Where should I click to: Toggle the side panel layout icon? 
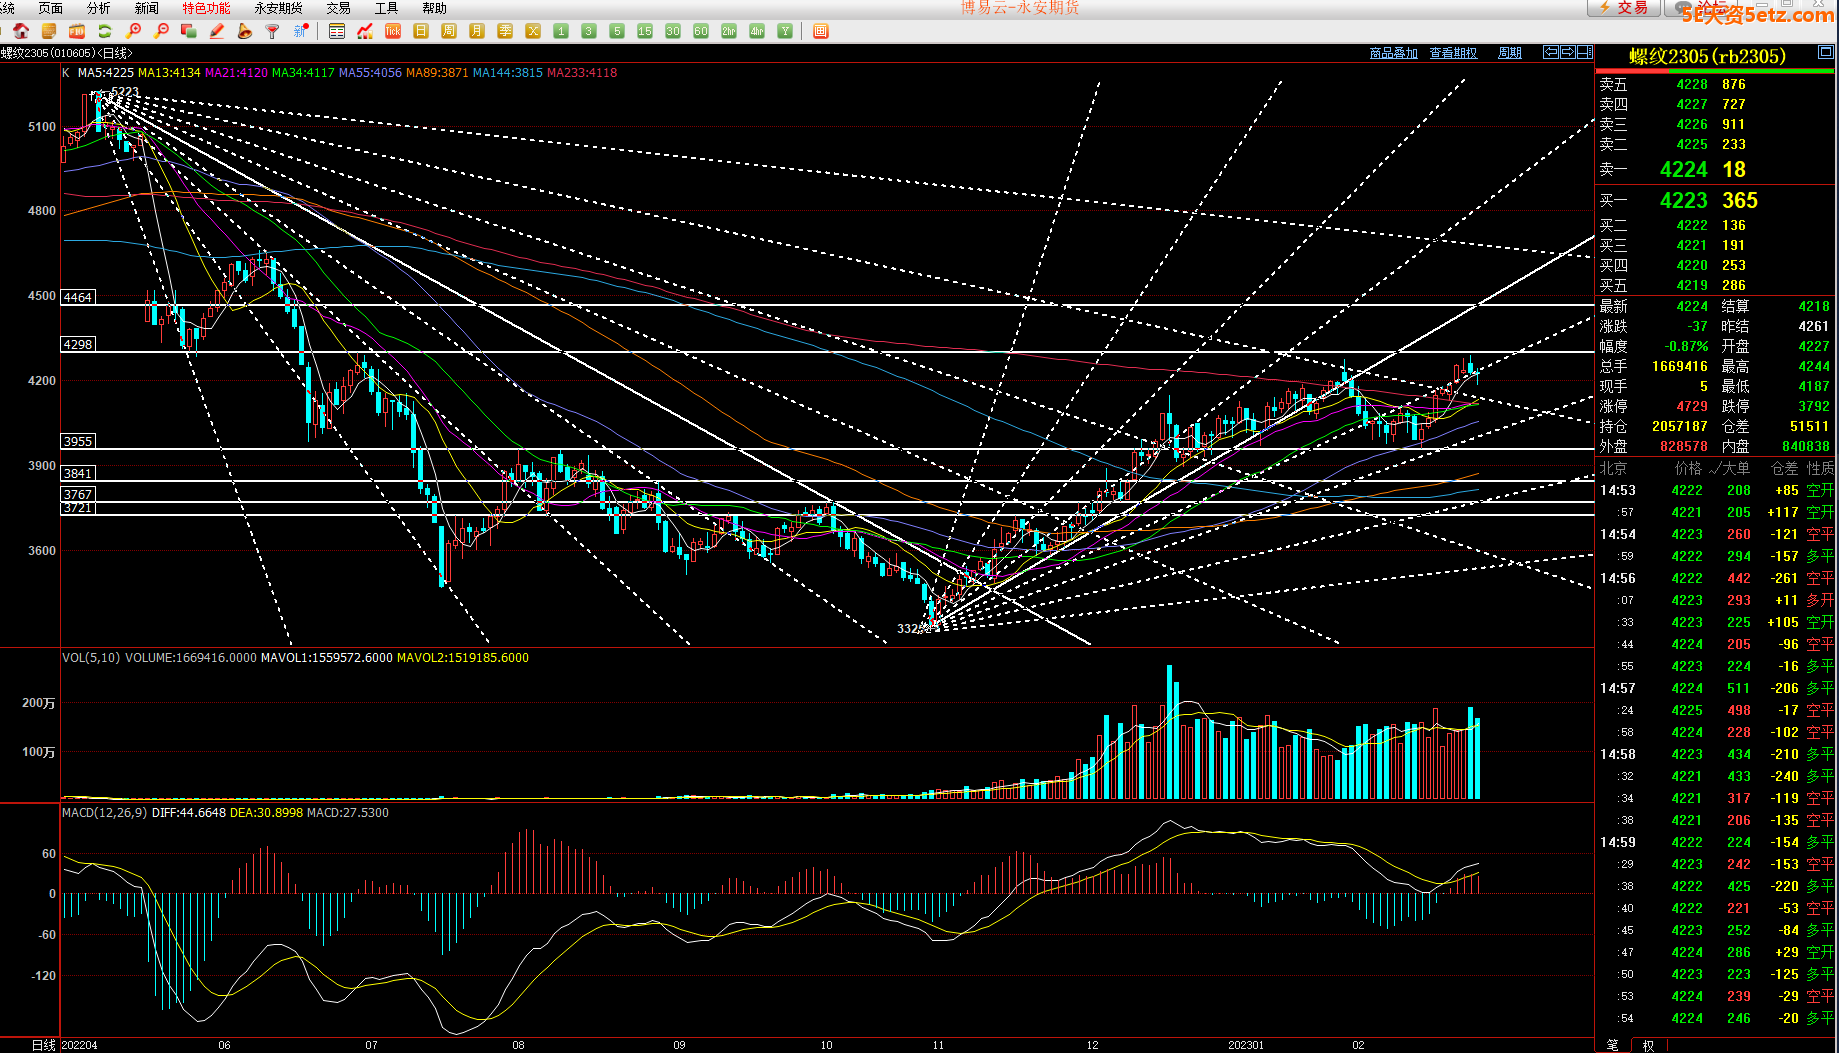(x=1584, y=52)
